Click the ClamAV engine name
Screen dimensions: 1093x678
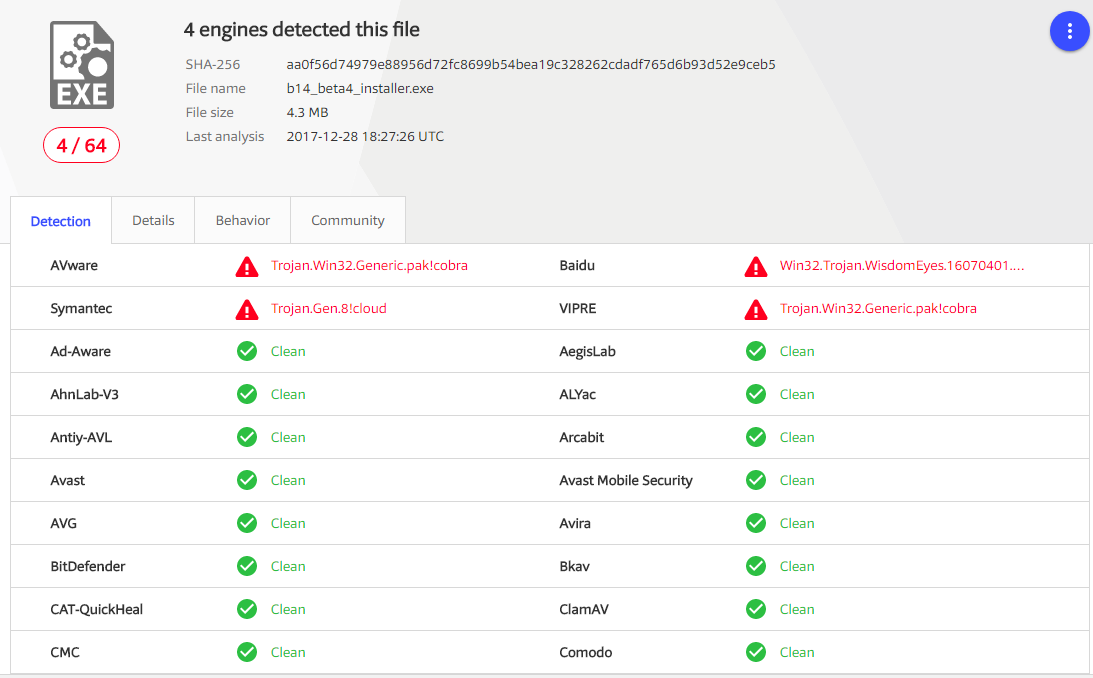pos(584,609)
